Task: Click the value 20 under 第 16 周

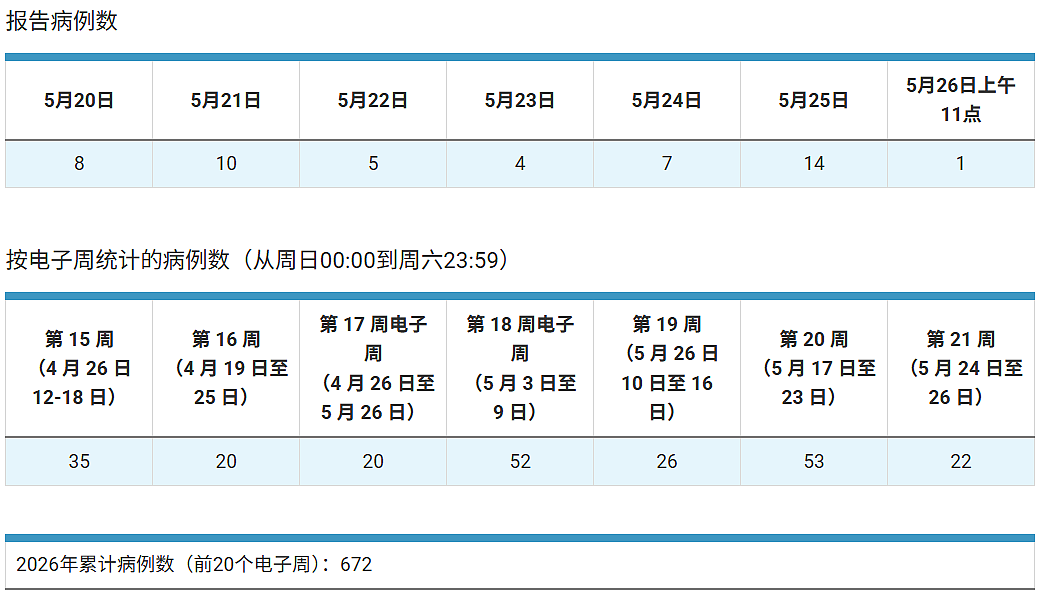Action: [226, 461]
